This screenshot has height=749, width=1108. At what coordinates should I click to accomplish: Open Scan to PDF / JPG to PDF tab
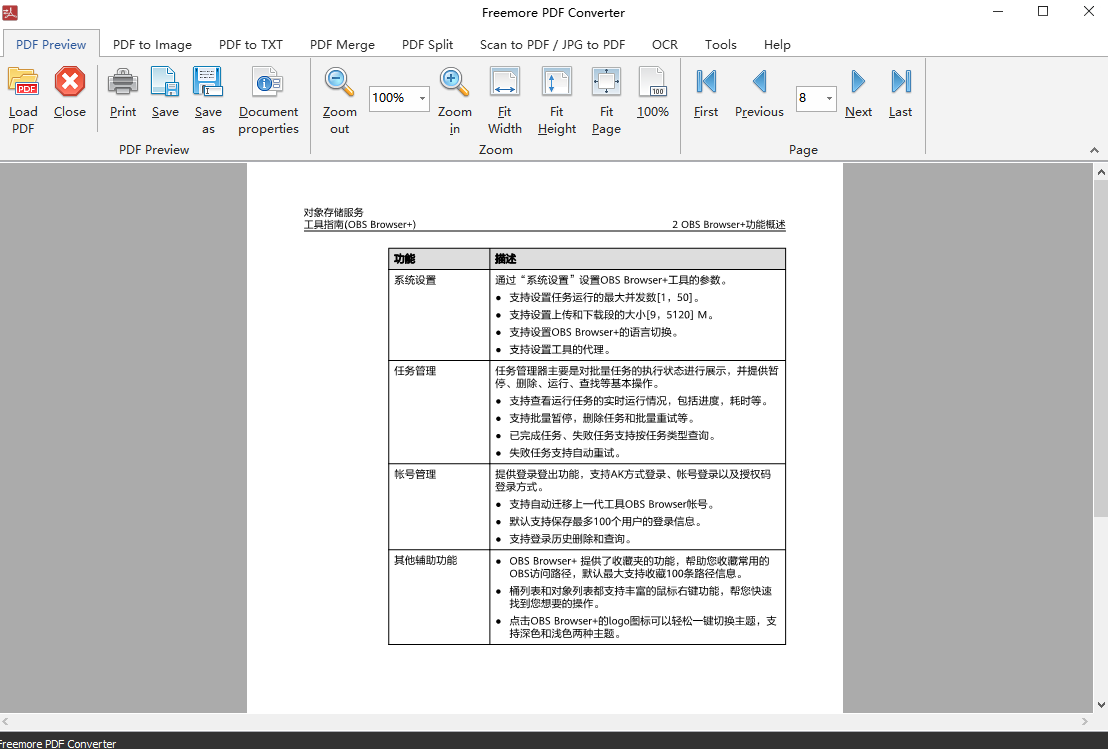tap(553, 45)
